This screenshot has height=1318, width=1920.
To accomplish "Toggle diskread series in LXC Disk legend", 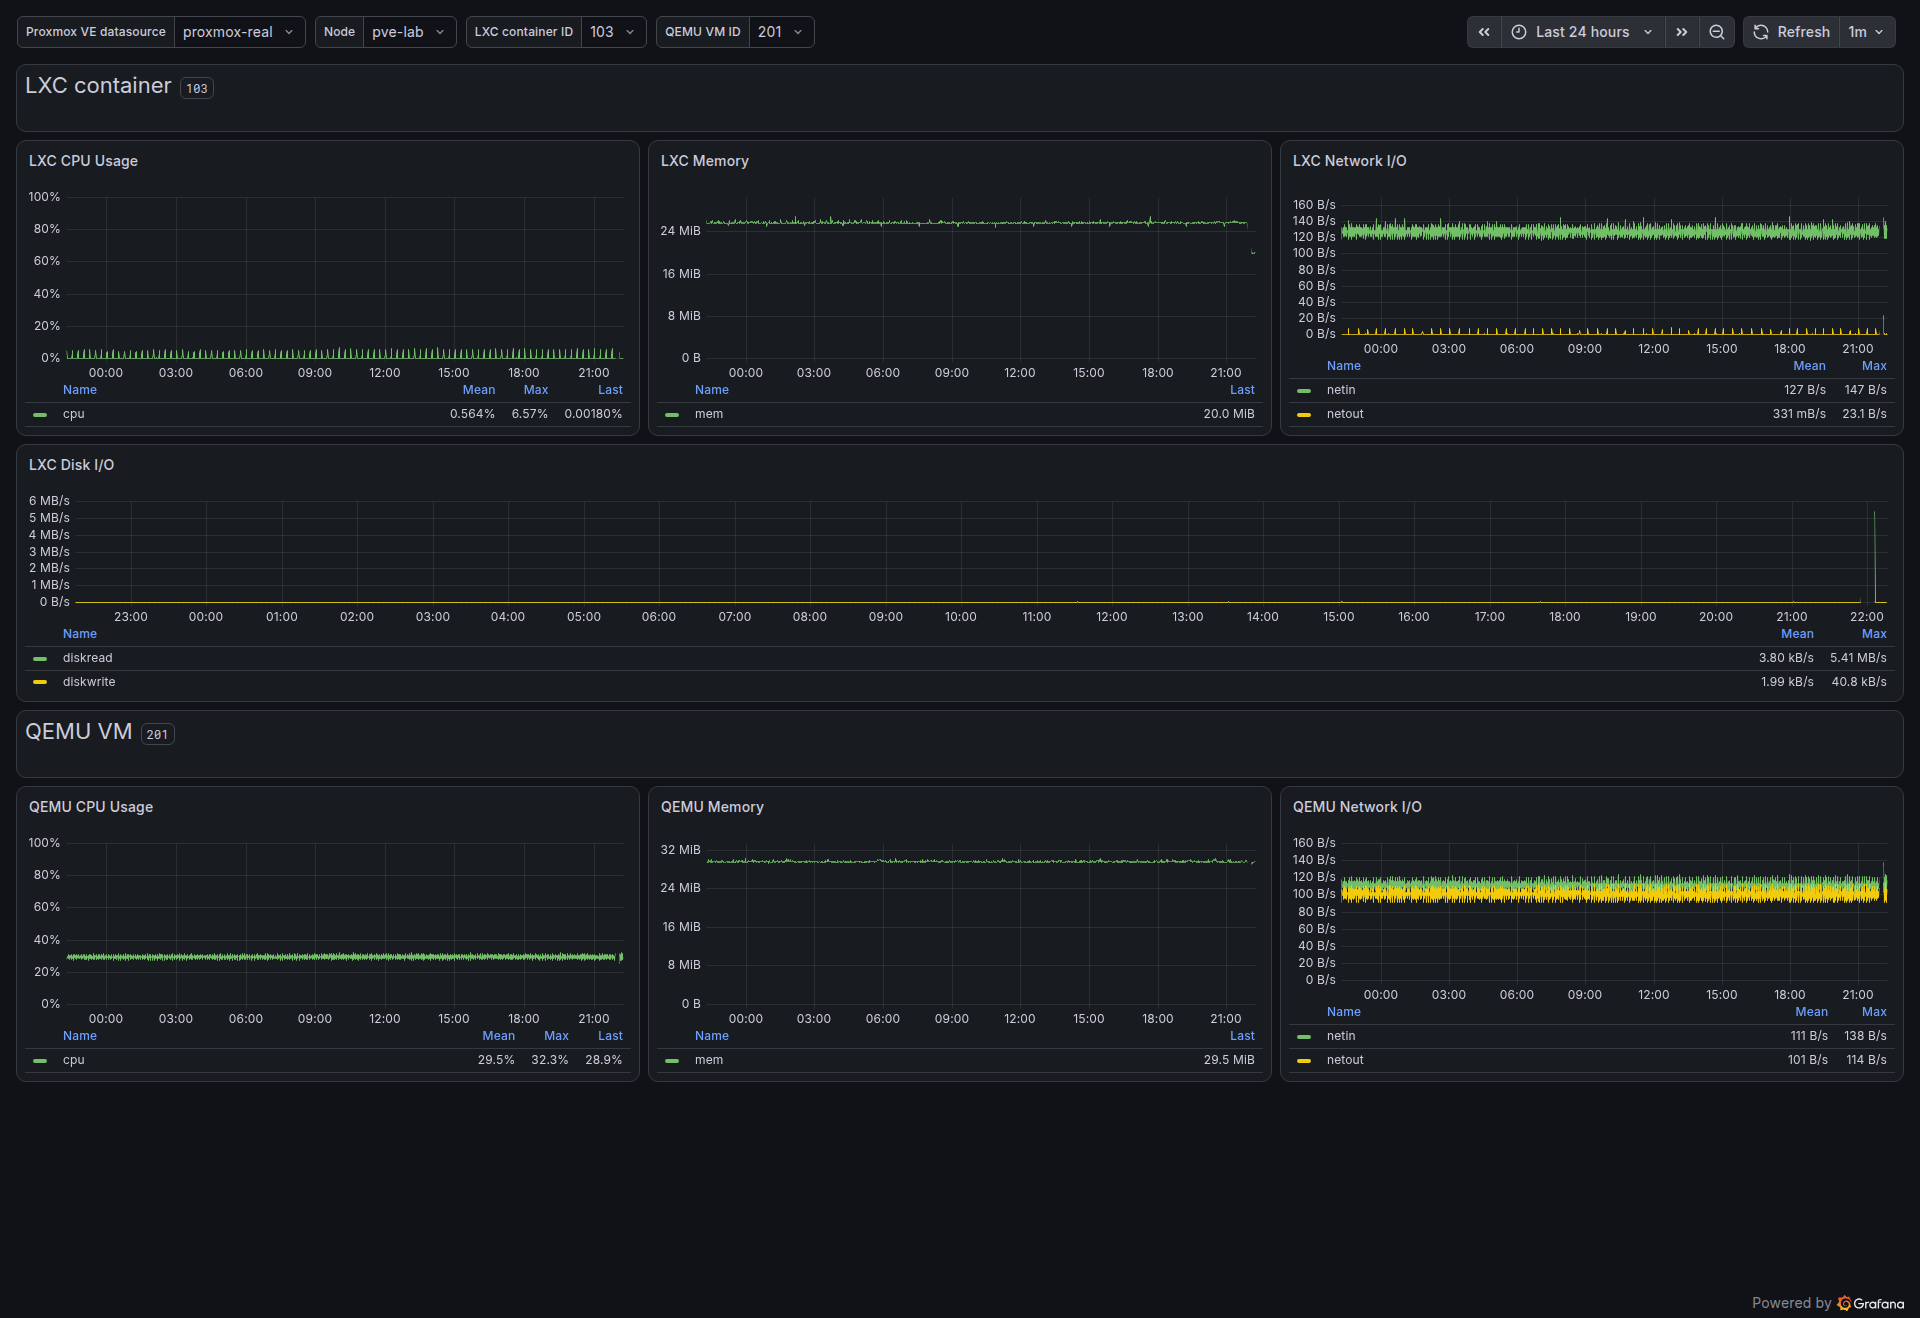I will click(x=87, y=658).
